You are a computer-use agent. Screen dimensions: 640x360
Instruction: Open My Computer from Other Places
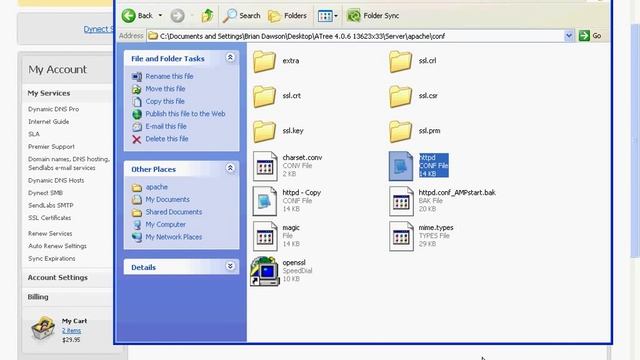tap(165, 224)
